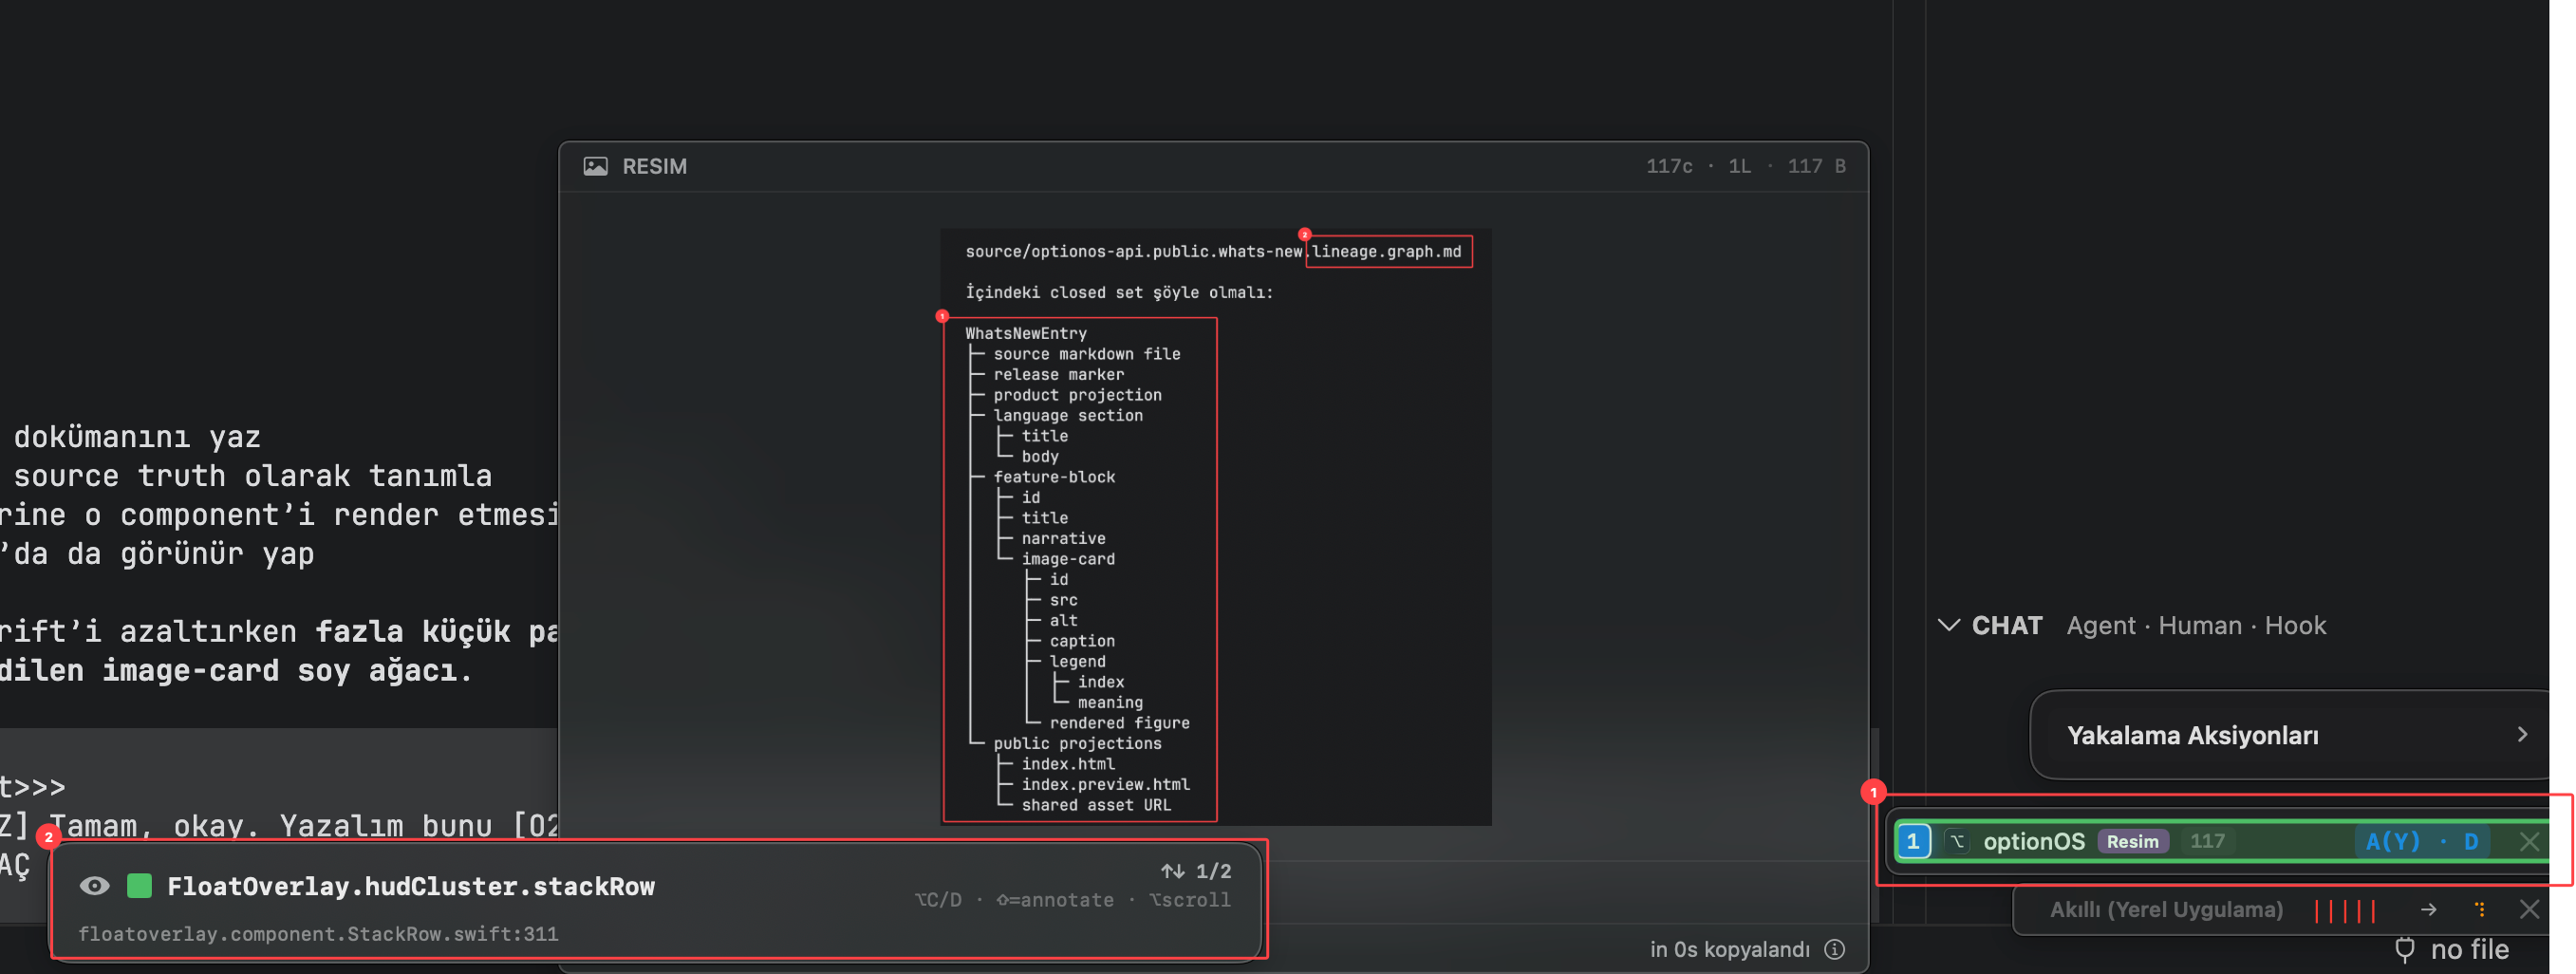
Task: Click the ⇧=annotate hint text
Action: point(1054,900)
